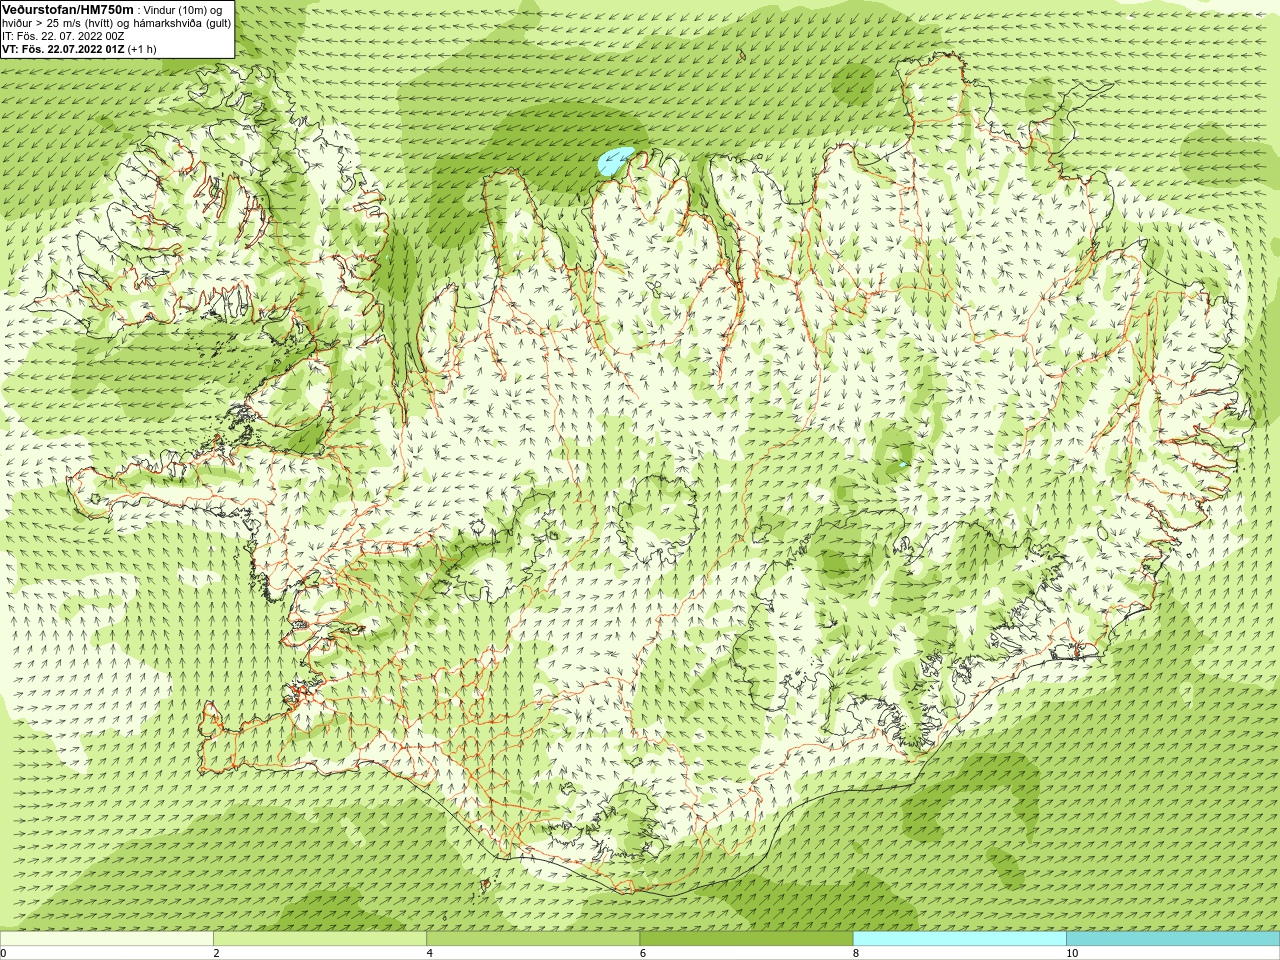
Task: Click the legend scale label '6'
Action: 642,953
